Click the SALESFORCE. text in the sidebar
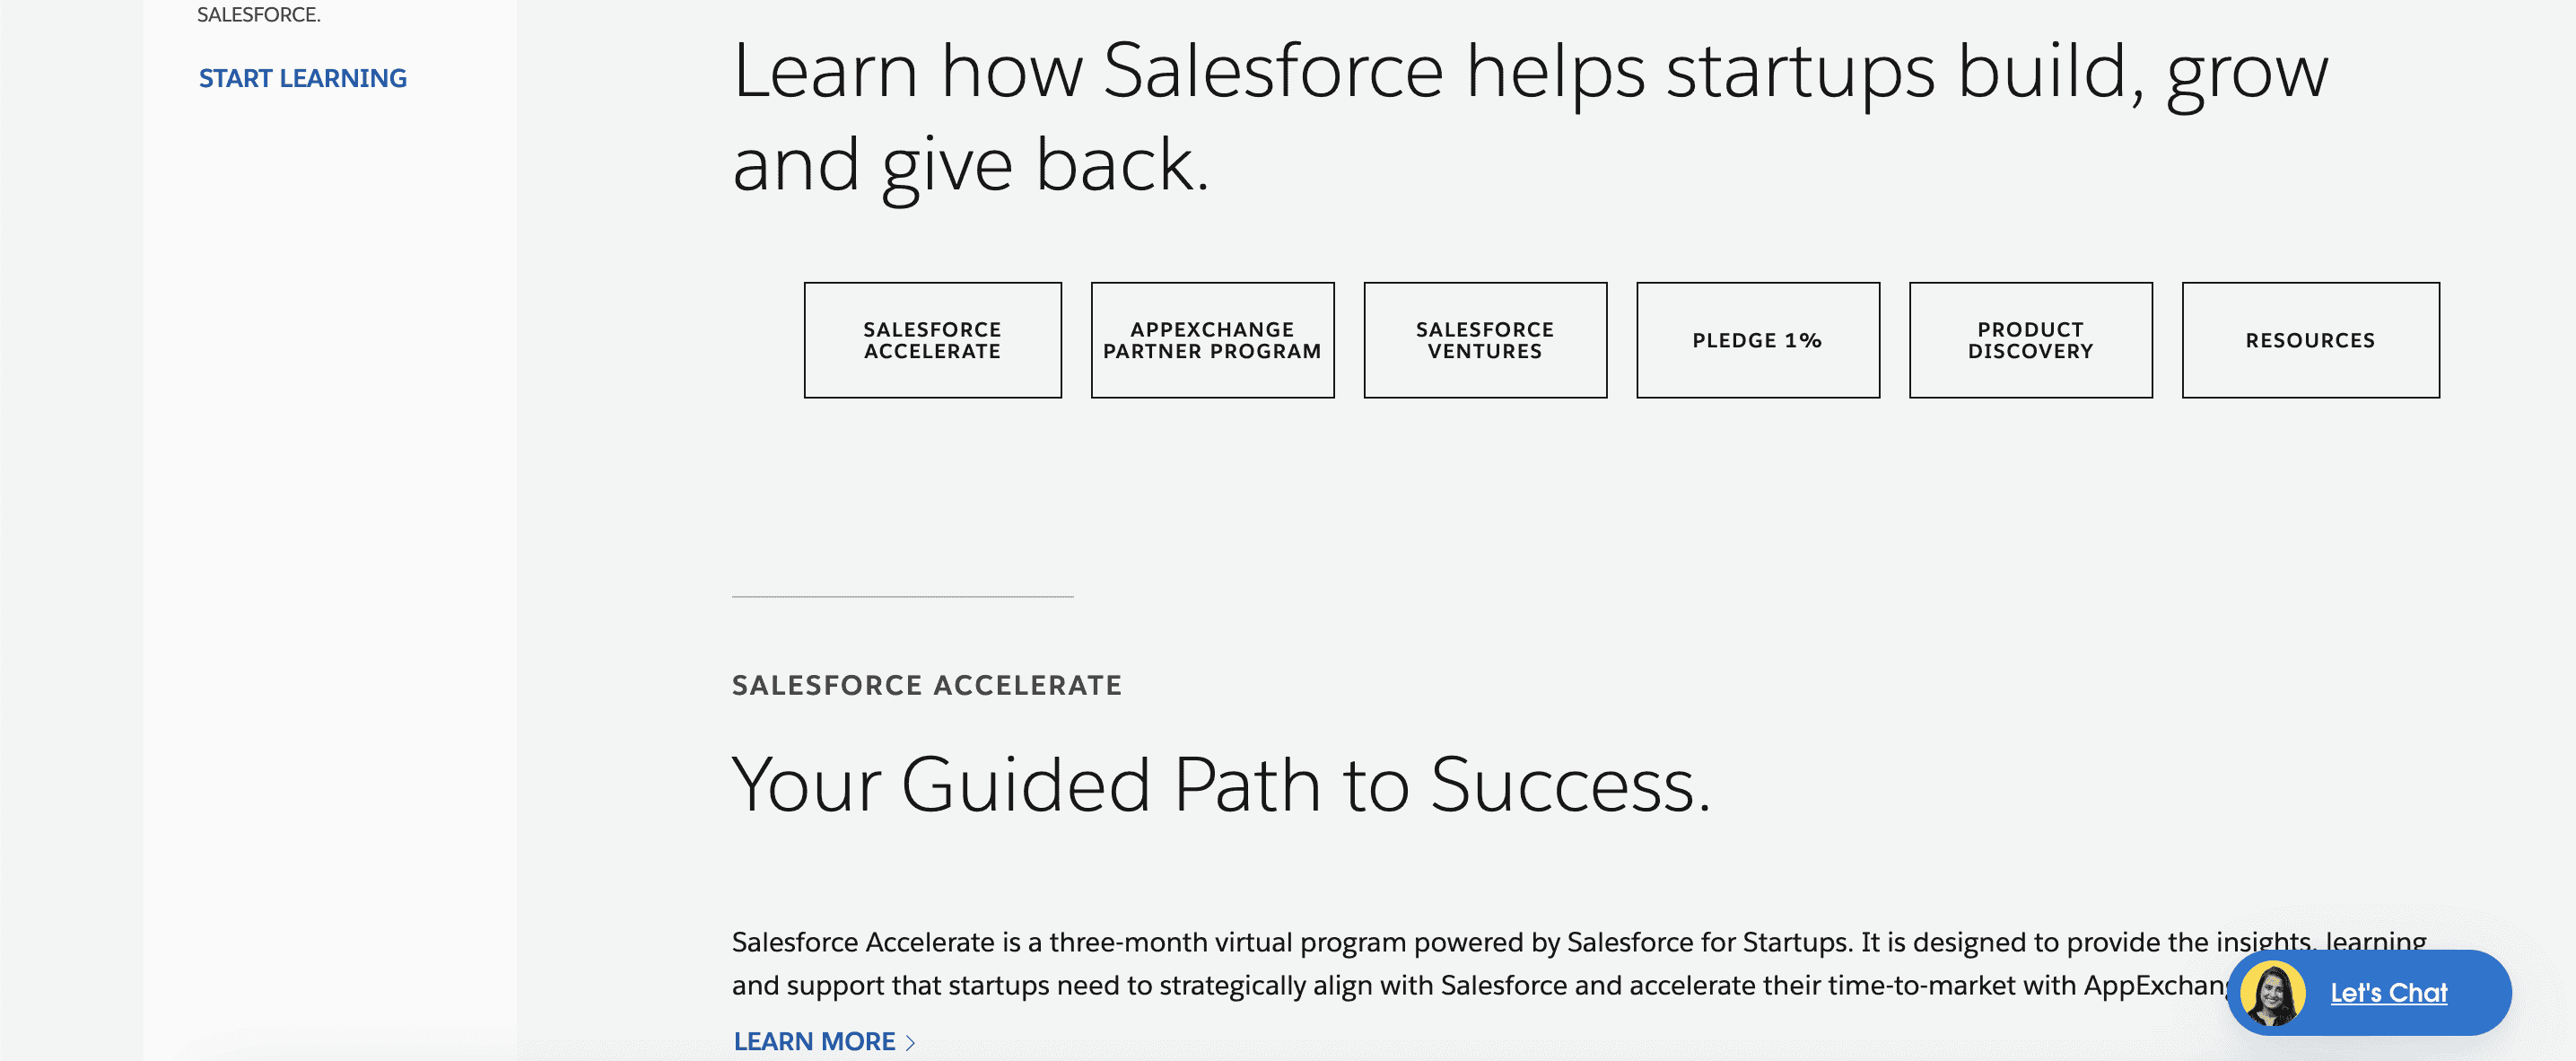 point(258,14)
